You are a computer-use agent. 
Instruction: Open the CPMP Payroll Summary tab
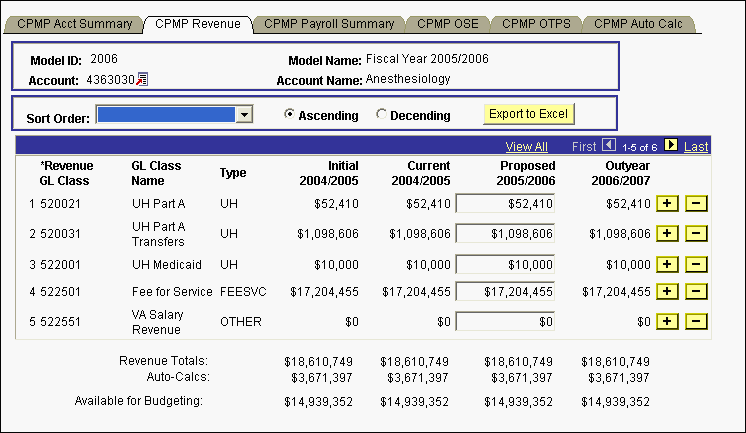330,22
